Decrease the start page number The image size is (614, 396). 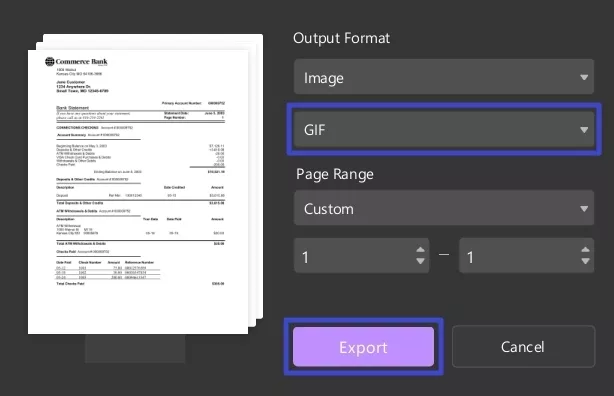pos(420,261)
